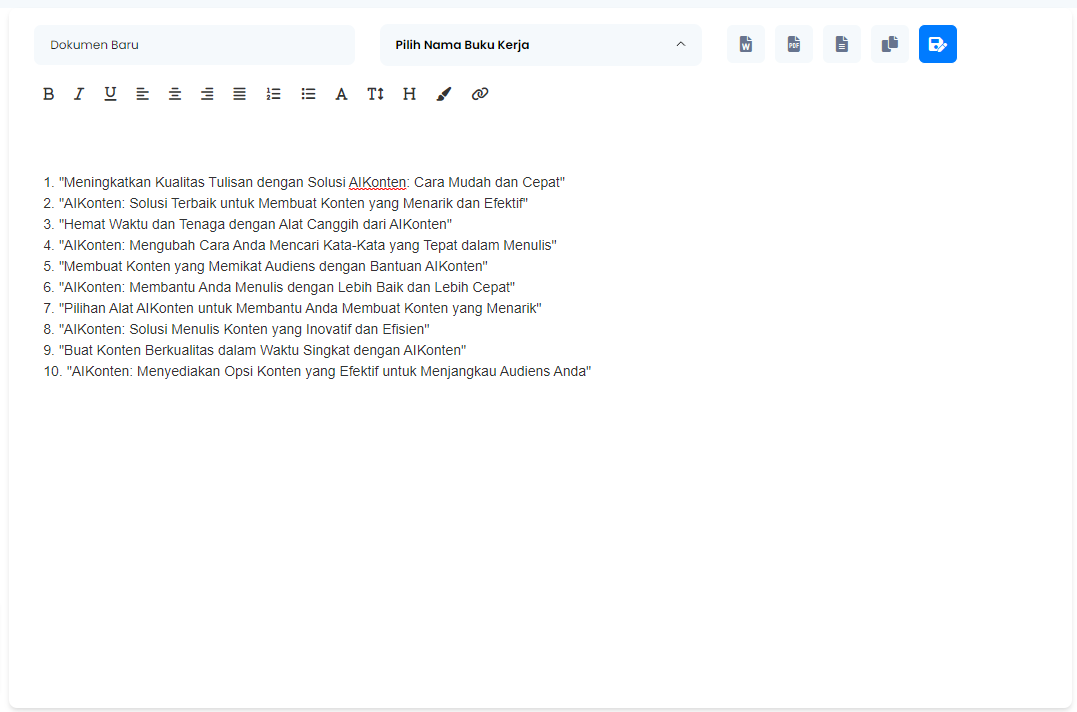Justify the text alignment

click(x=239, y=94)
